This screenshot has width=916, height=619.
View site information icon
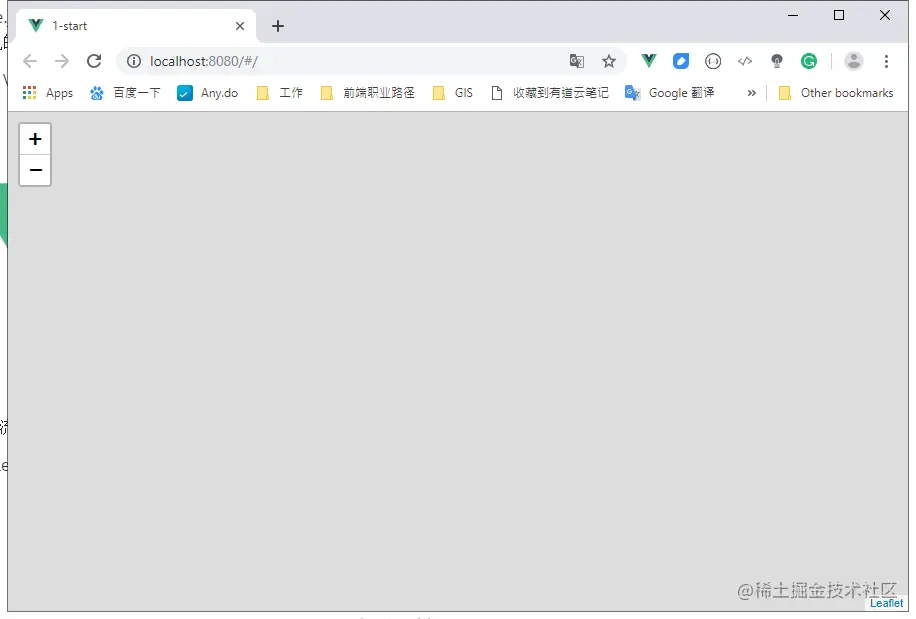(x=134, y=61)
